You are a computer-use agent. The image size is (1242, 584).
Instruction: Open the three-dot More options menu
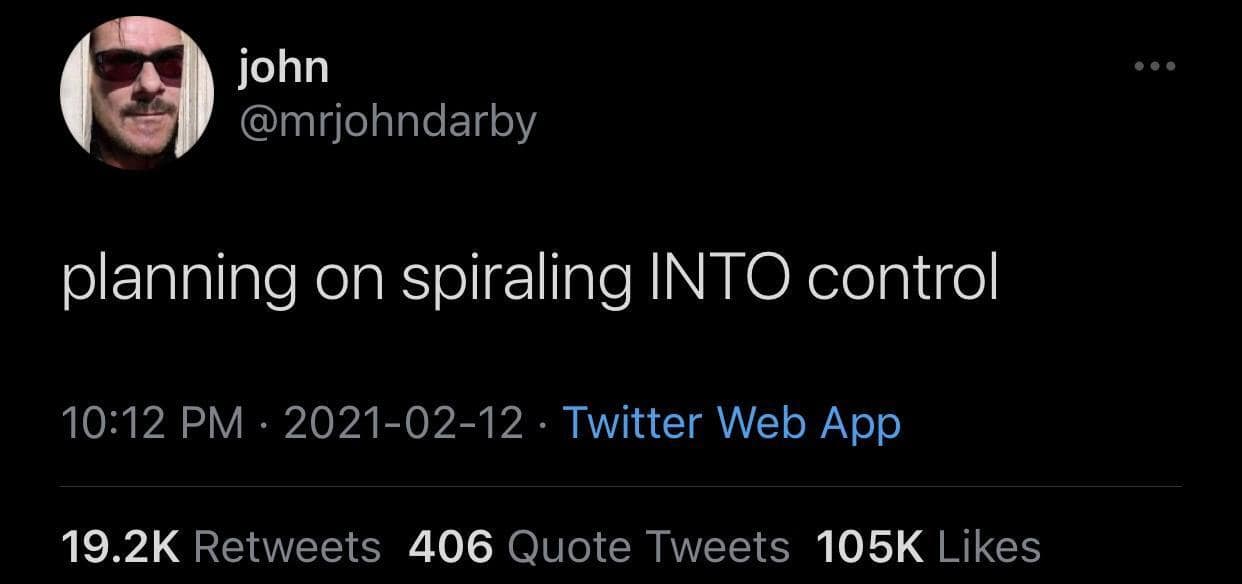coord(1156,67)
